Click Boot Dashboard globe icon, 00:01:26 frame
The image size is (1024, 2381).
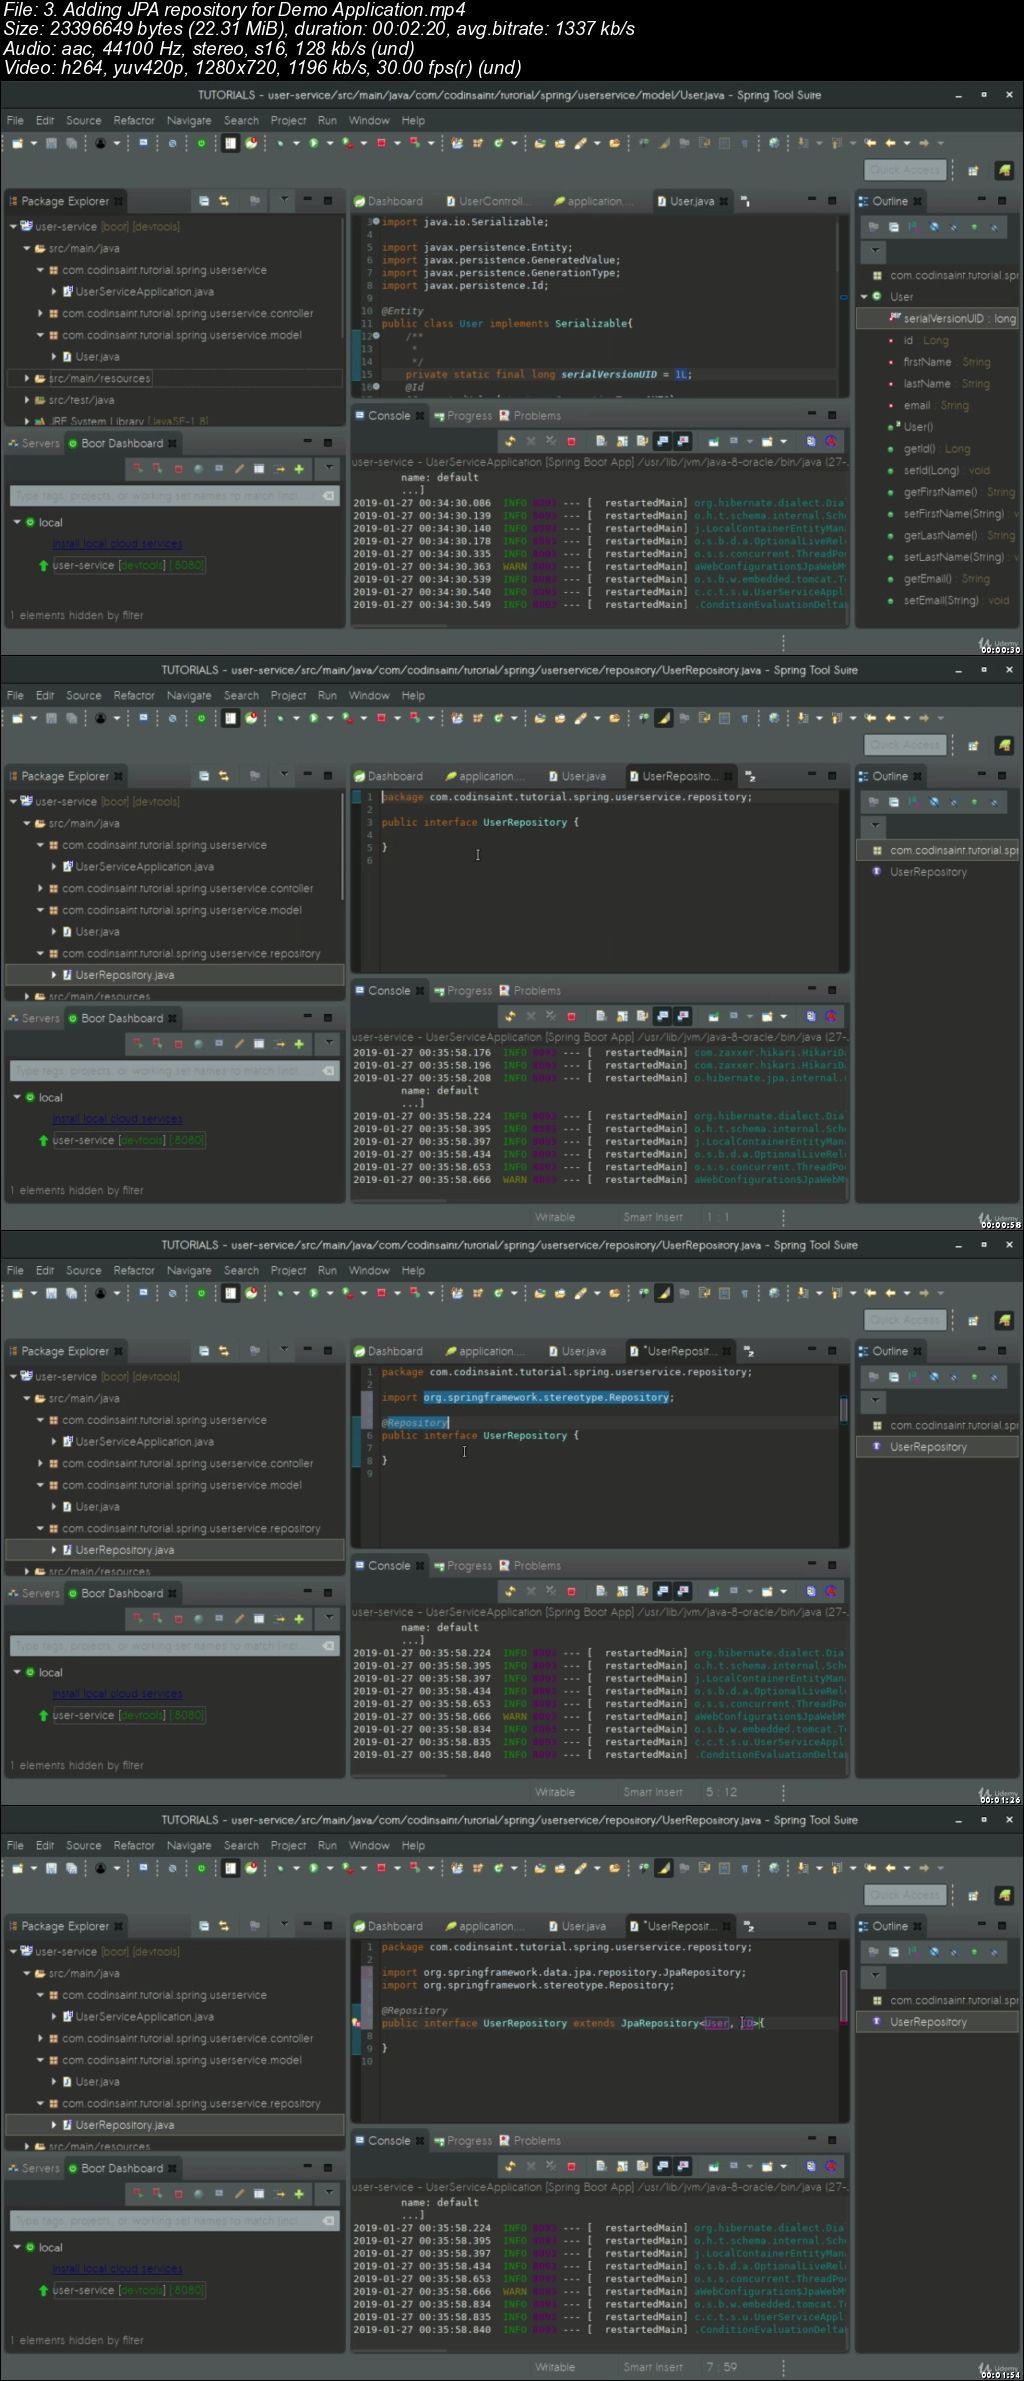(x=198, y=1618)
